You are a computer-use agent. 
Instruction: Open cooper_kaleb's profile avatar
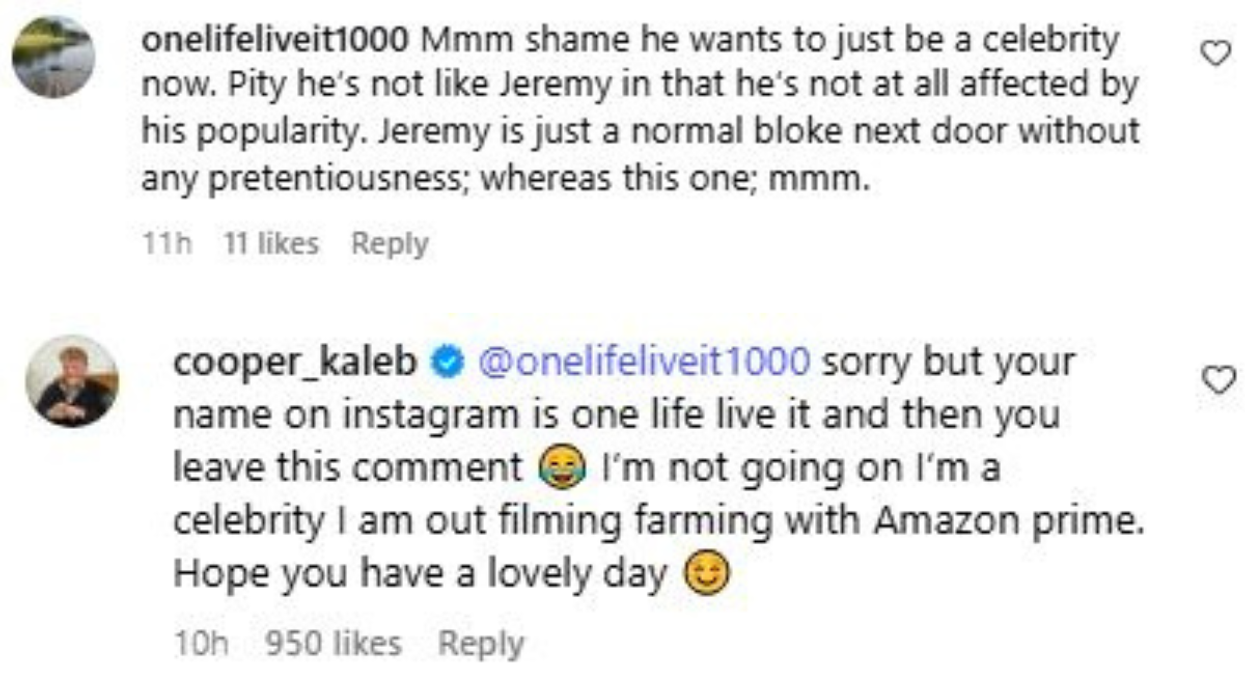(72, 381)
